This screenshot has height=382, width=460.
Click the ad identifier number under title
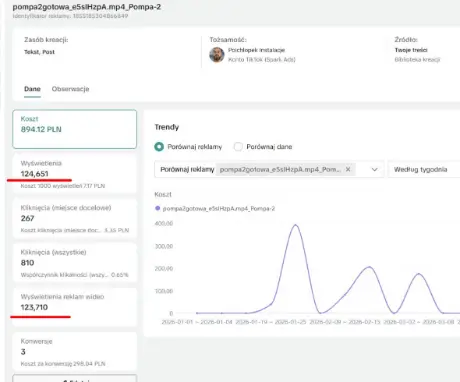tap(100, 16)
